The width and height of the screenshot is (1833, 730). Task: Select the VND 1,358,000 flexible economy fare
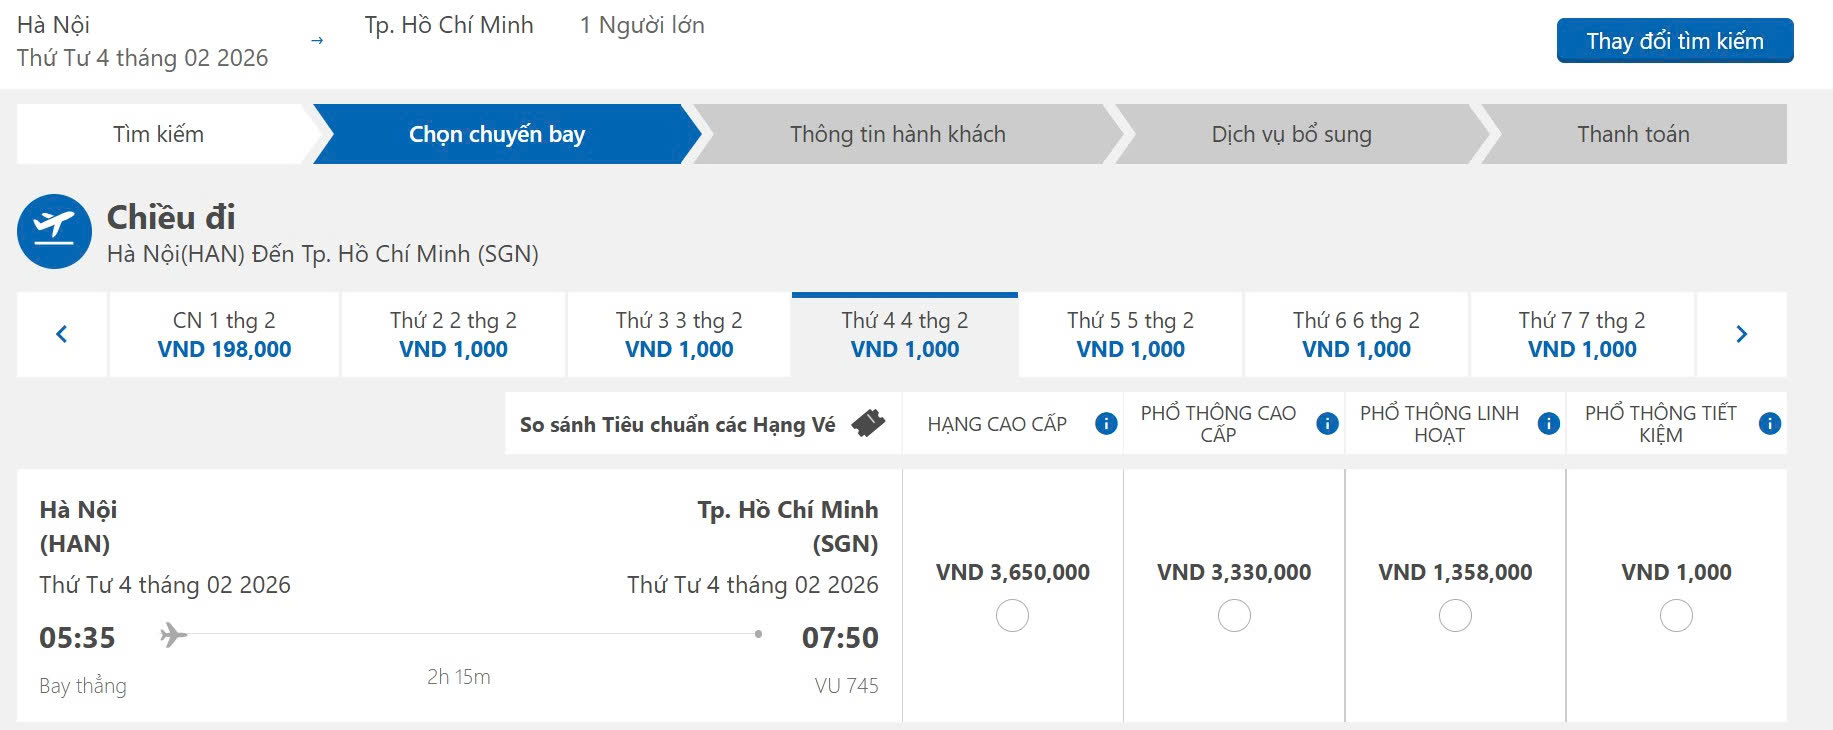point(1455,615)
